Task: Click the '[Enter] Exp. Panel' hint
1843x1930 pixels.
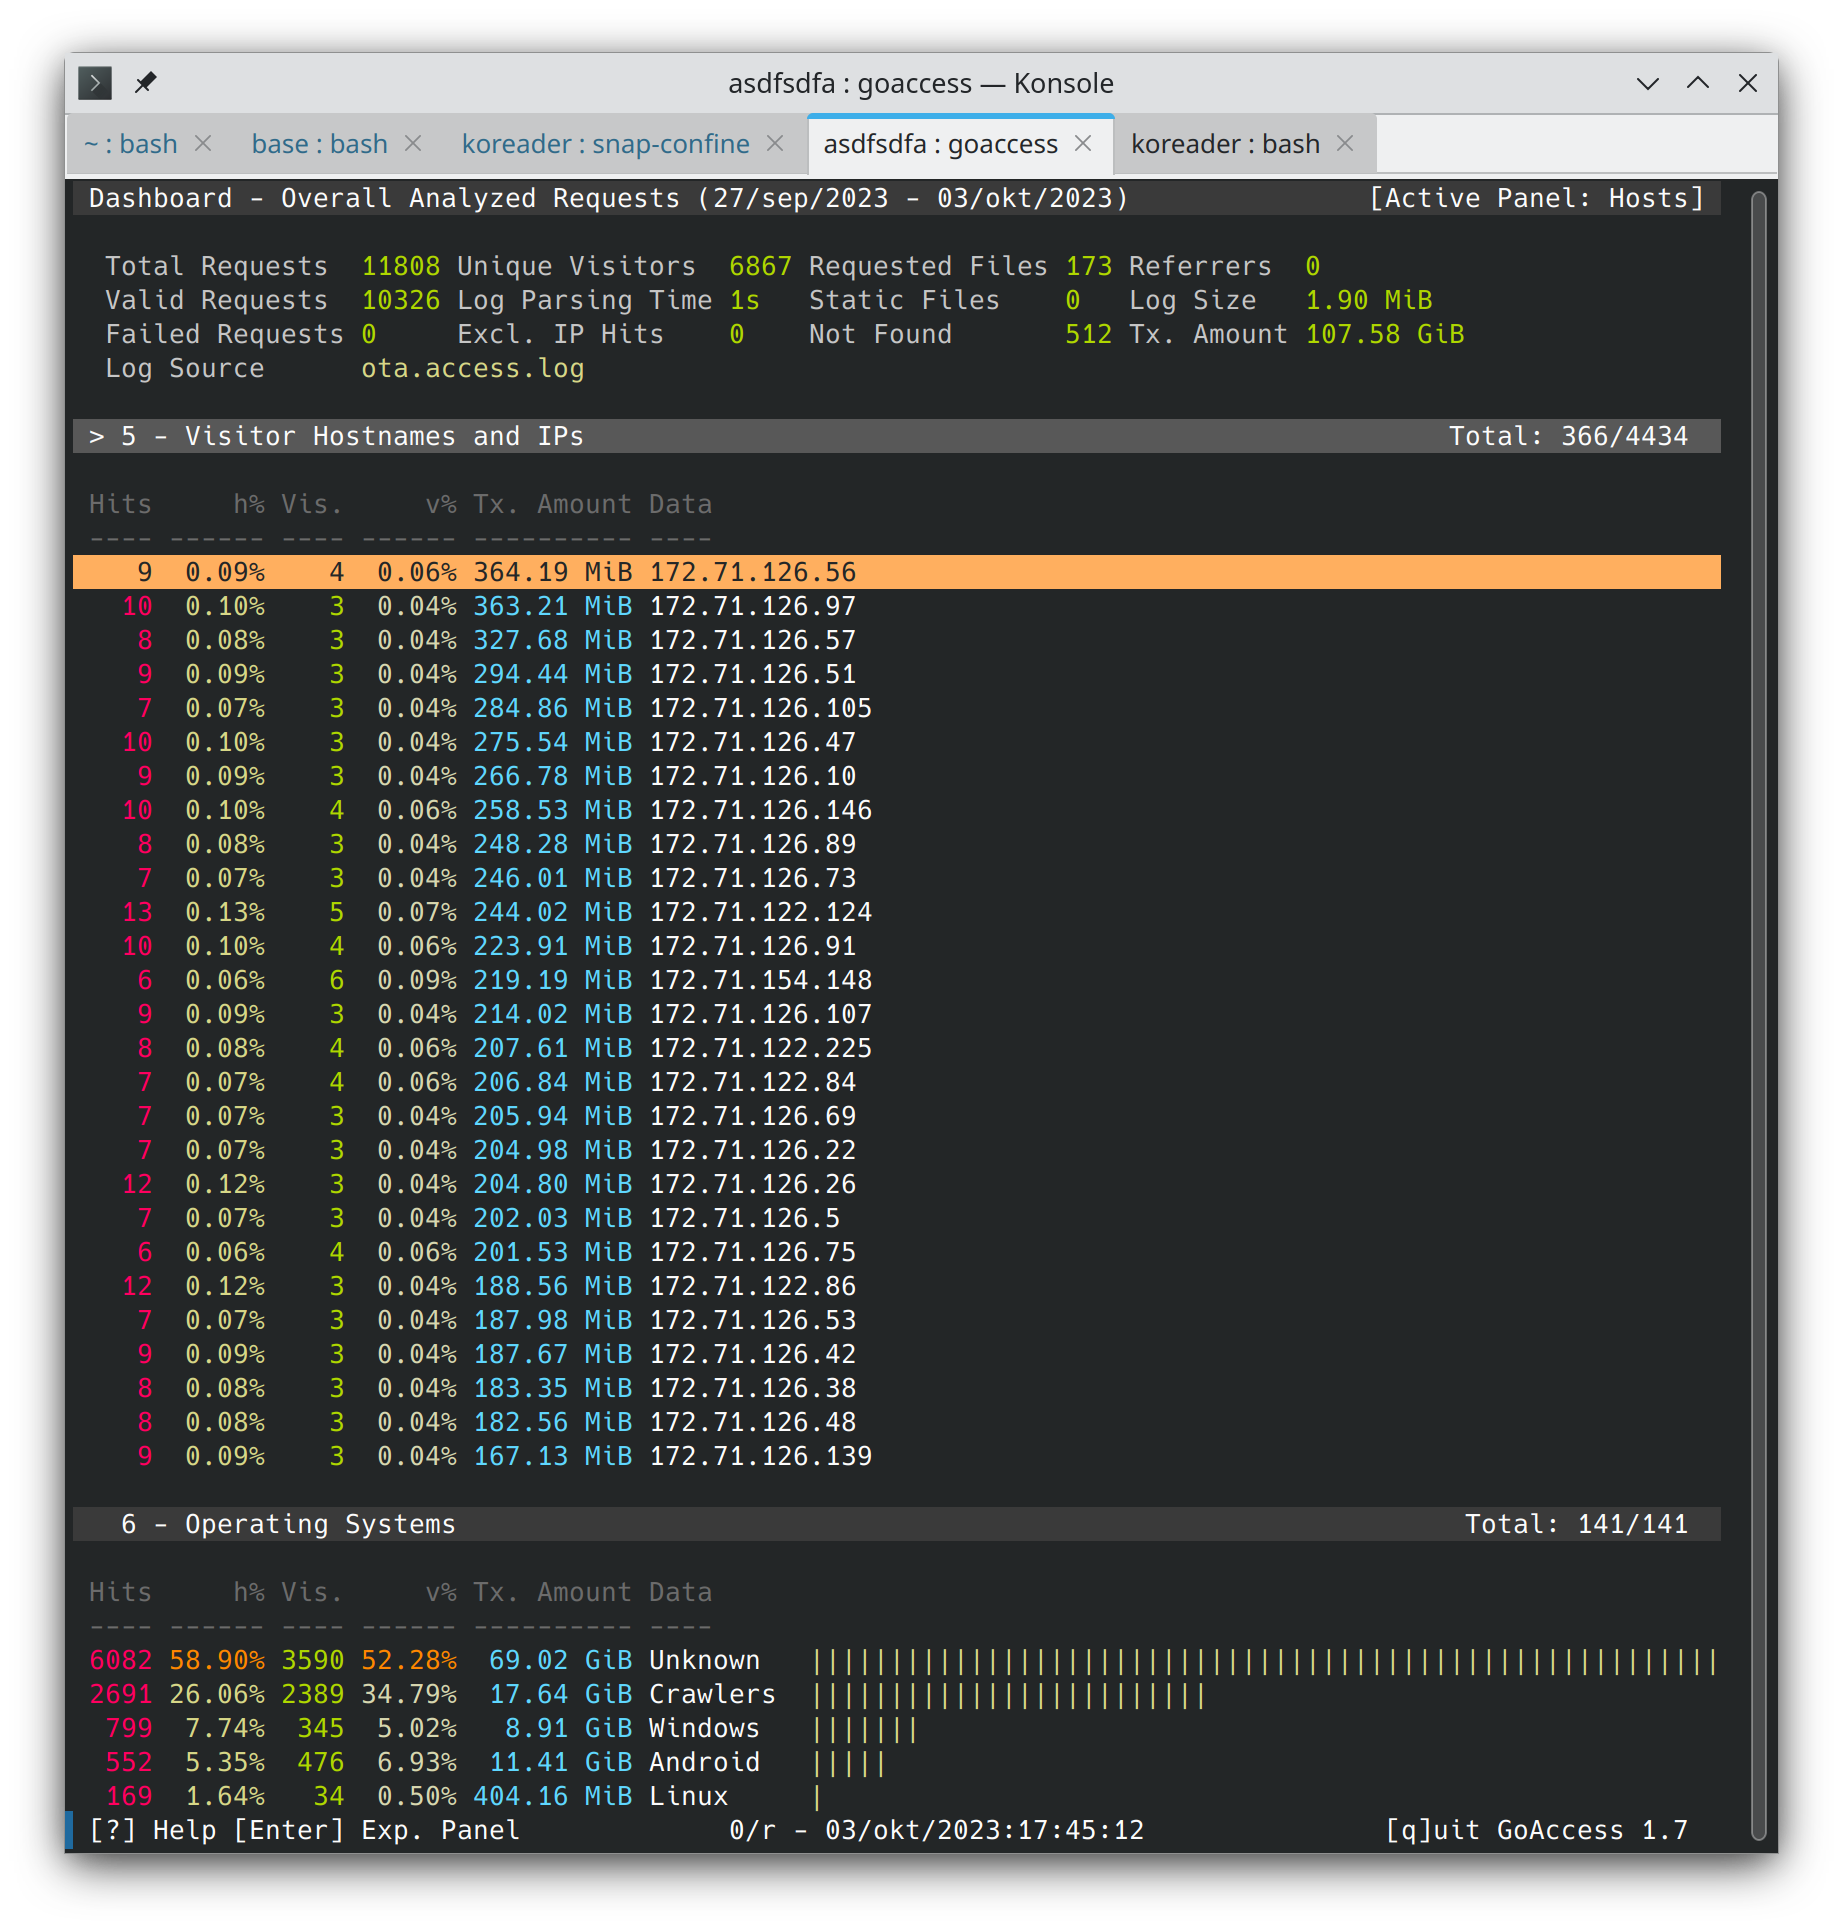Action: coord(376,1830)
